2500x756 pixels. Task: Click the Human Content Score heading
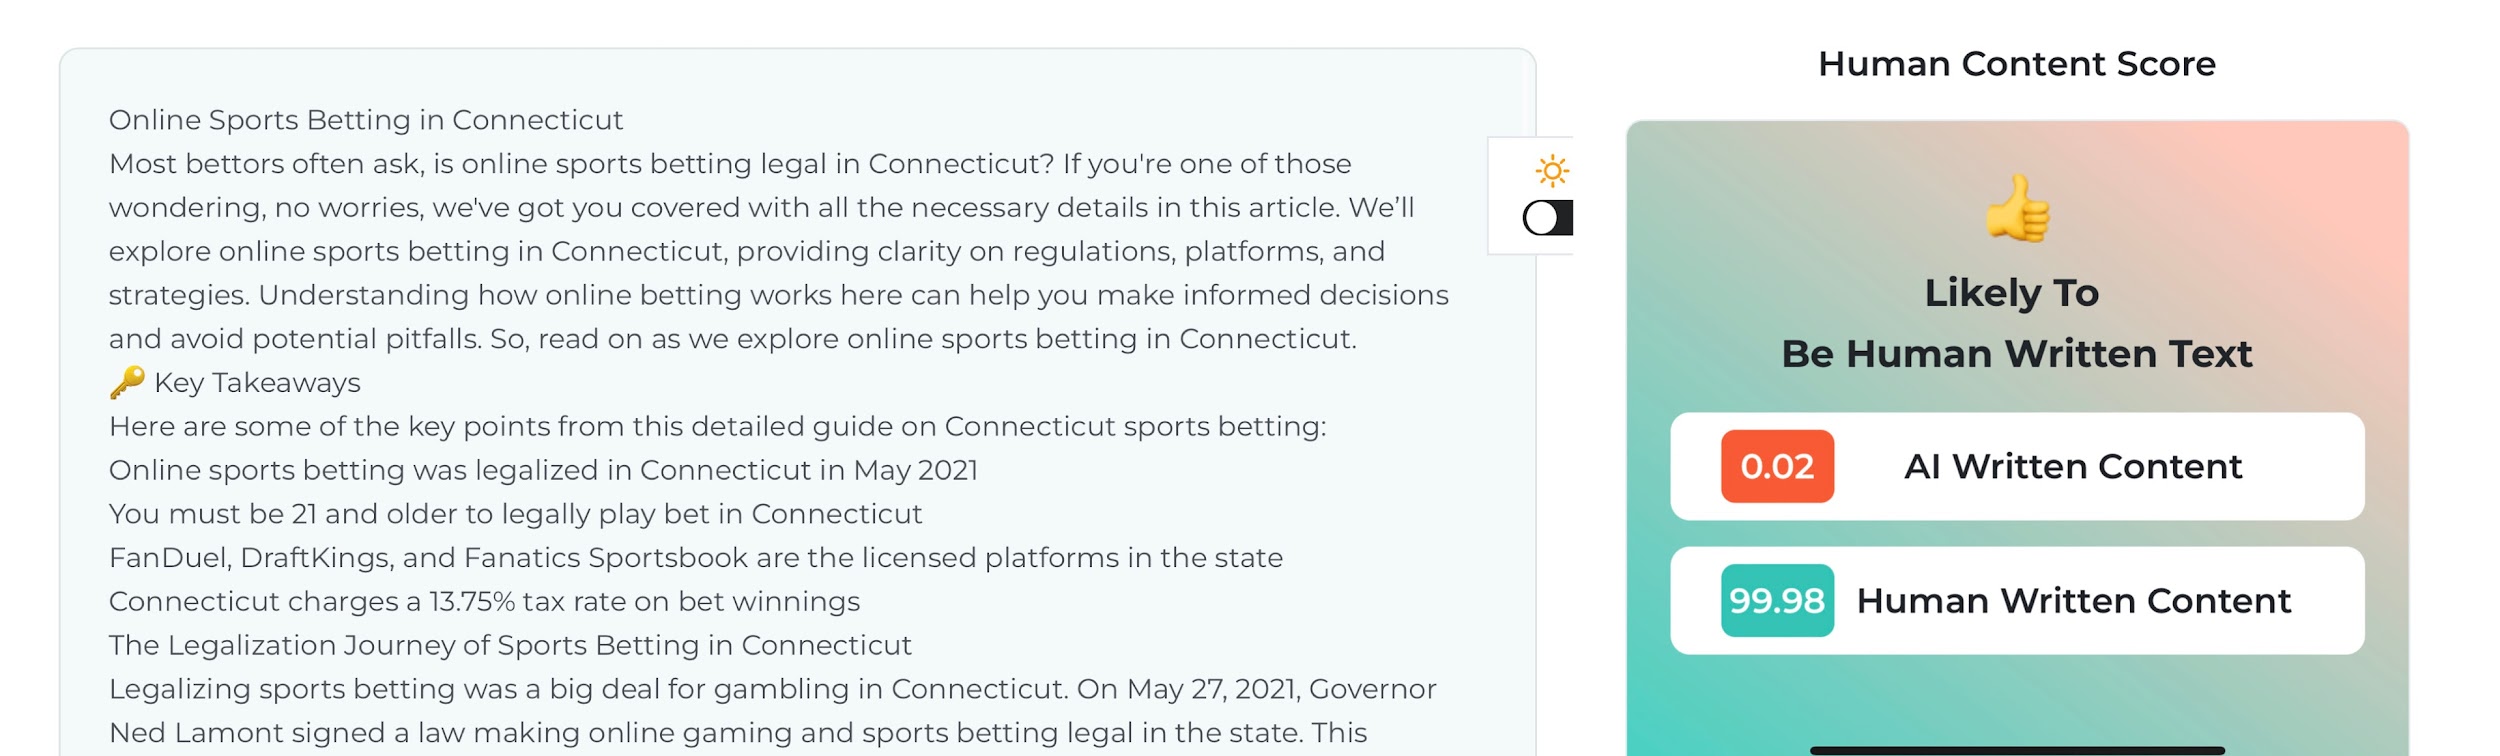2016,64
